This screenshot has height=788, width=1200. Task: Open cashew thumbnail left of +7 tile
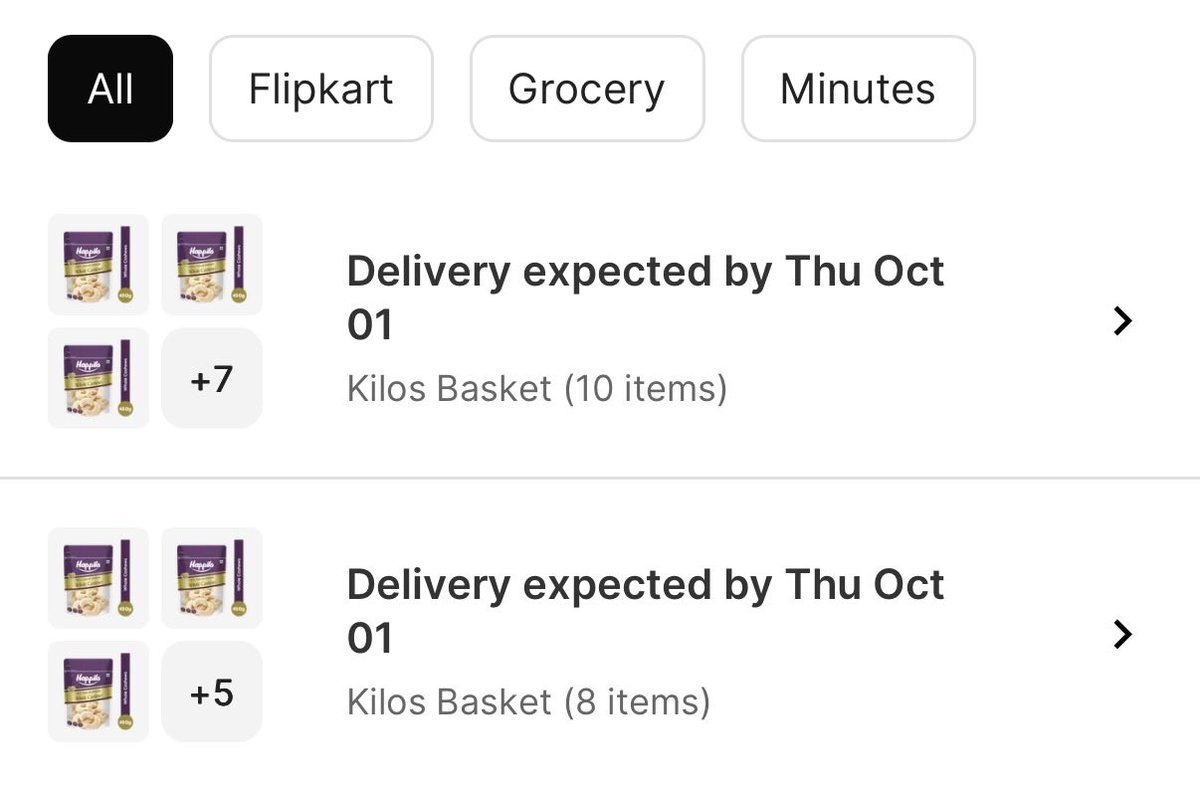(x=98, y=379)
